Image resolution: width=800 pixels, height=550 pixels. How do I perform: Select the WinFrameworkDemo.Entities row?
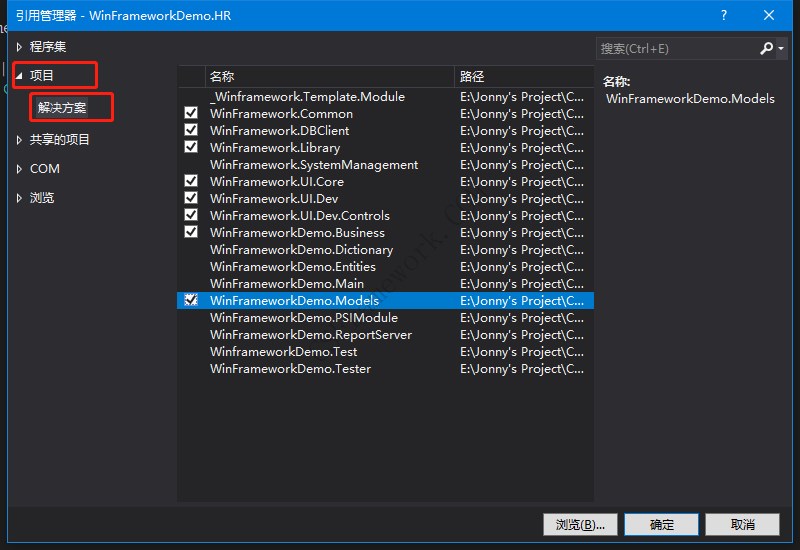385,266
